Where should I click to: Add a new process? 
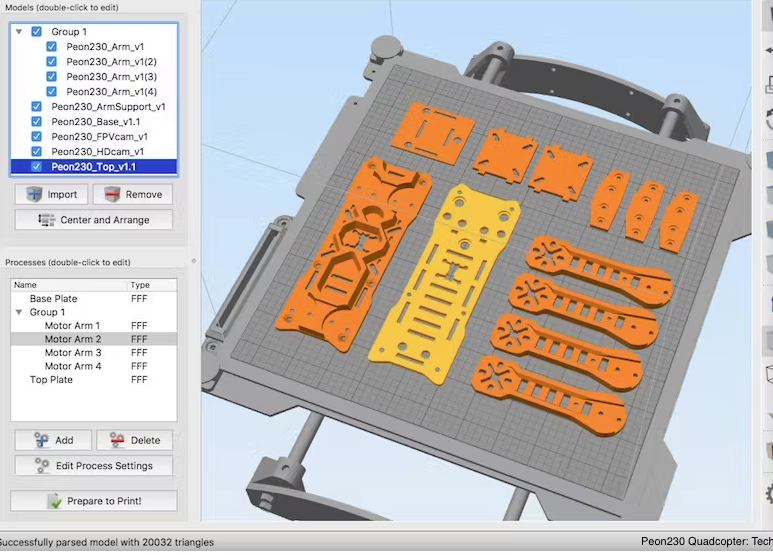click(53, 440)
